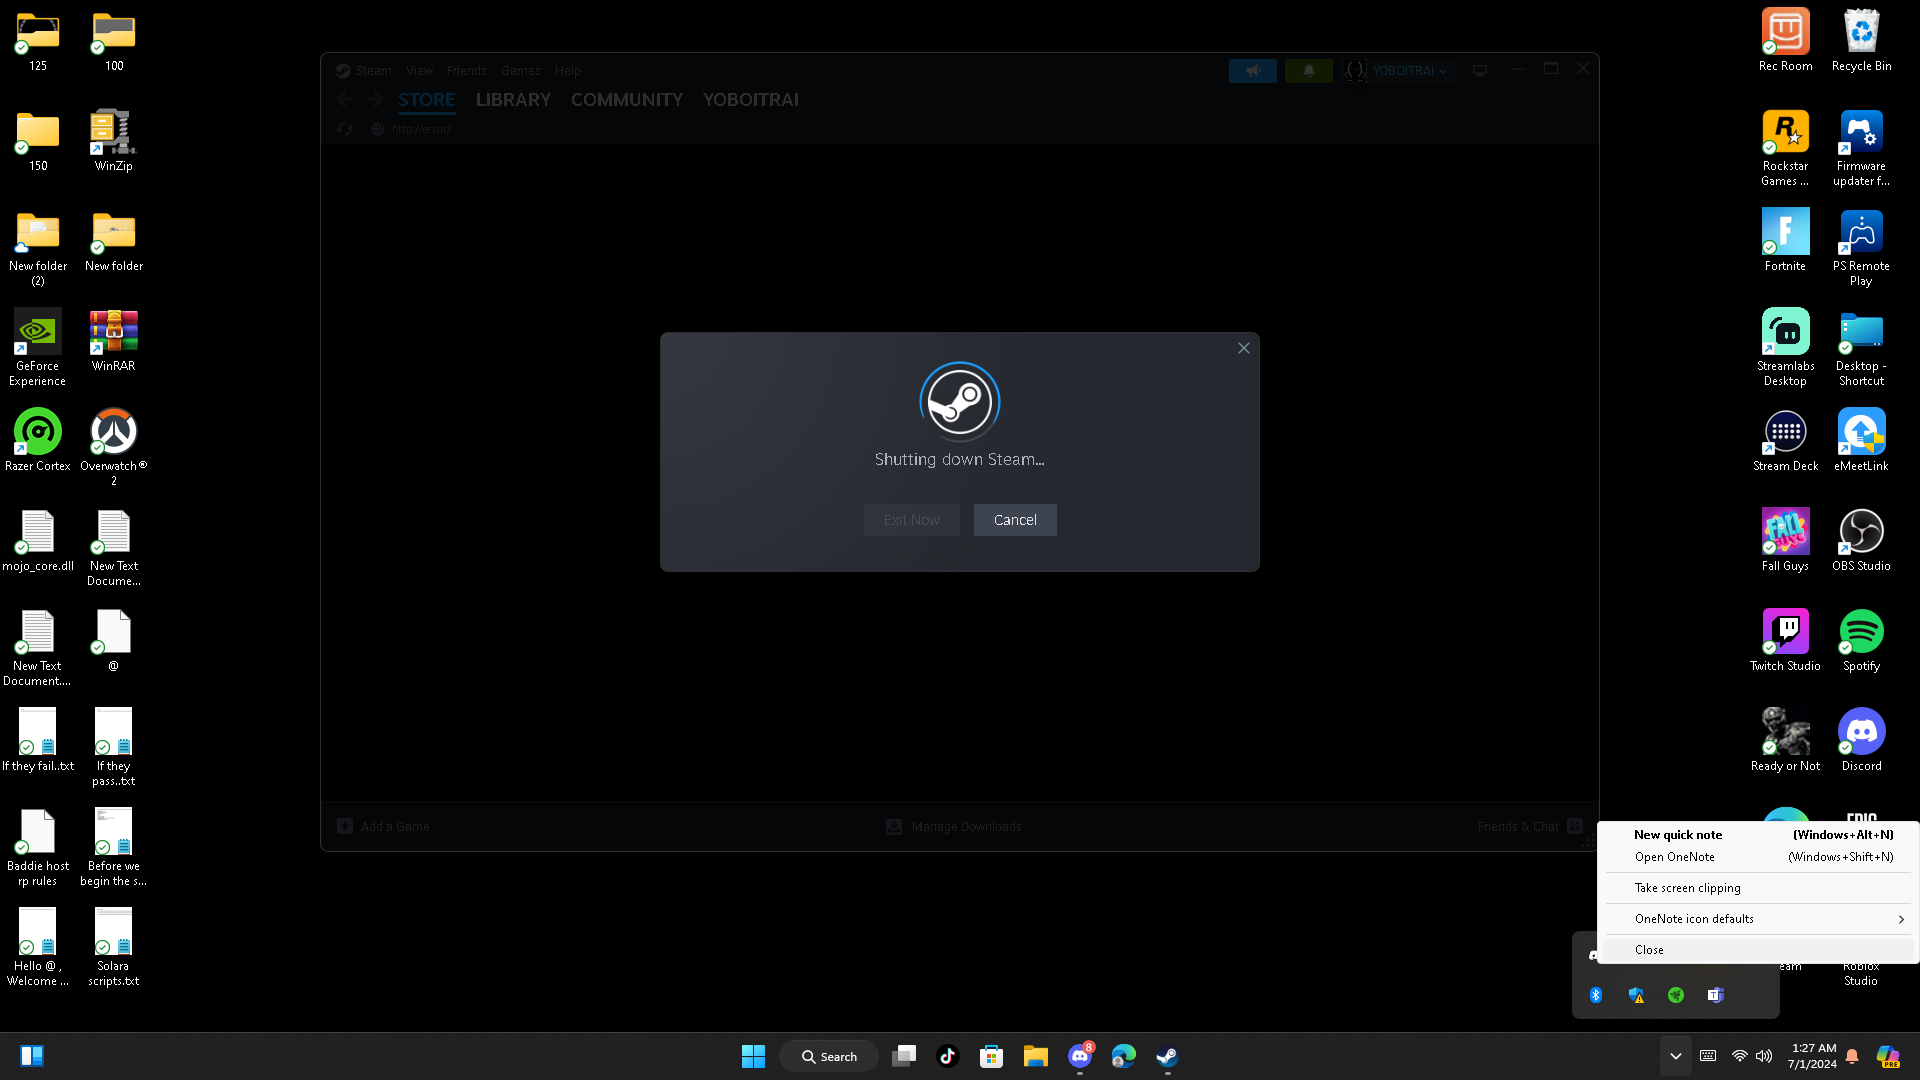
Task: Select the Rec Room desktop icon
Action: (1785, 41)
